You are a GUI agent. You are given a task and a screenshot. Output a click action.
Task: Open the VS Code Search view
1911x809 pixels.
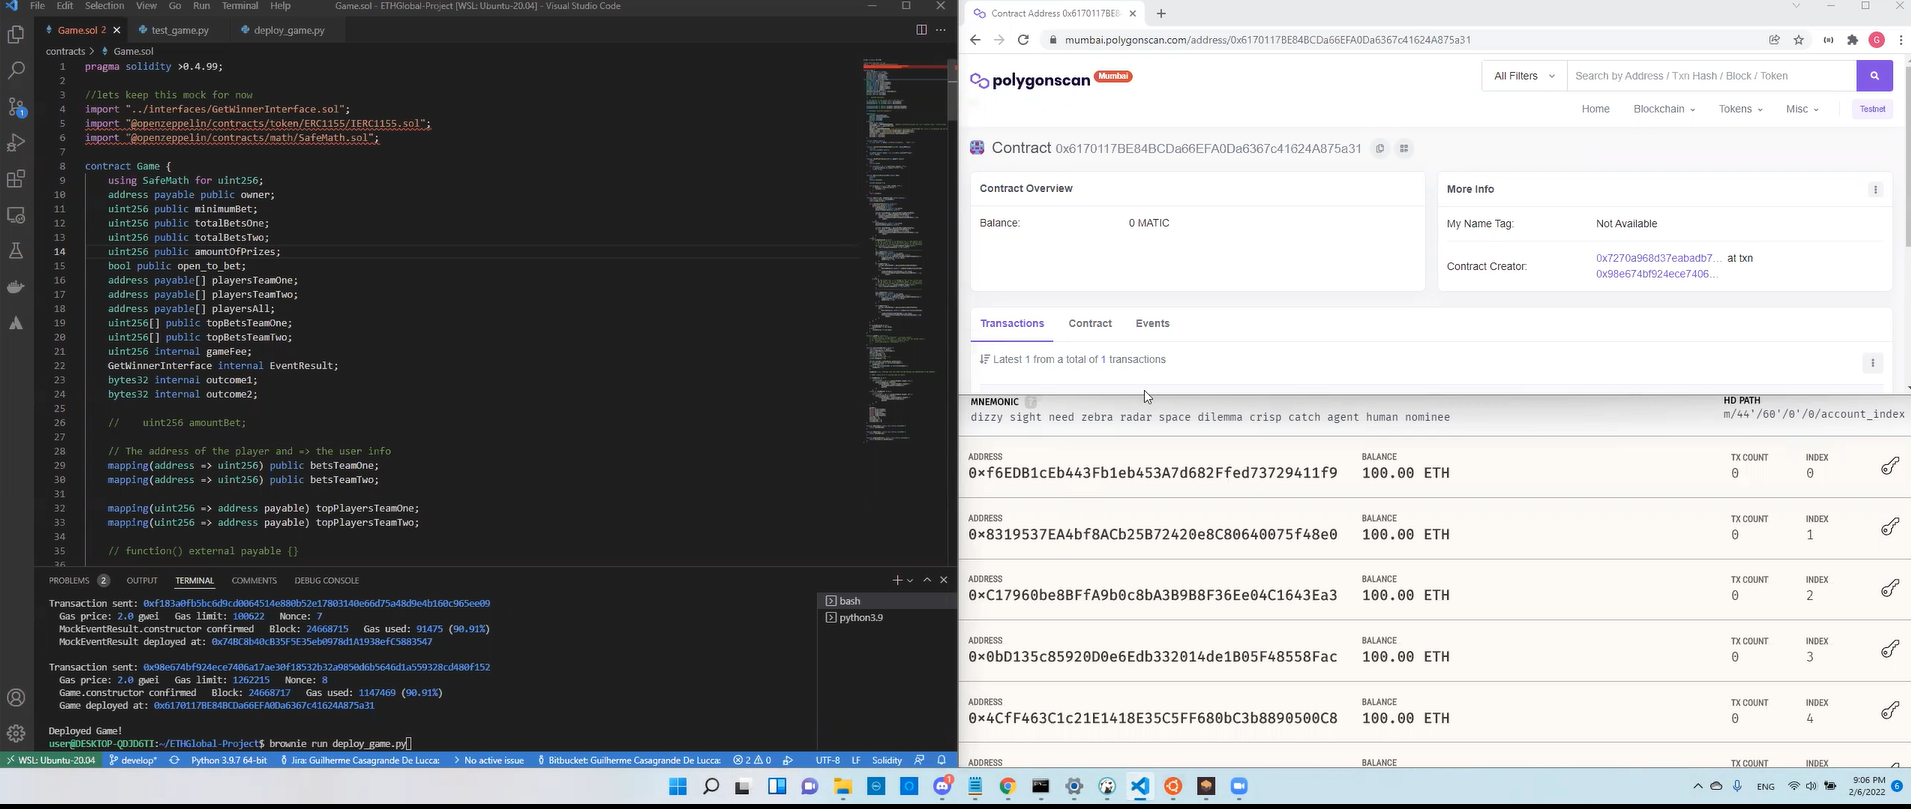point(16,71)
